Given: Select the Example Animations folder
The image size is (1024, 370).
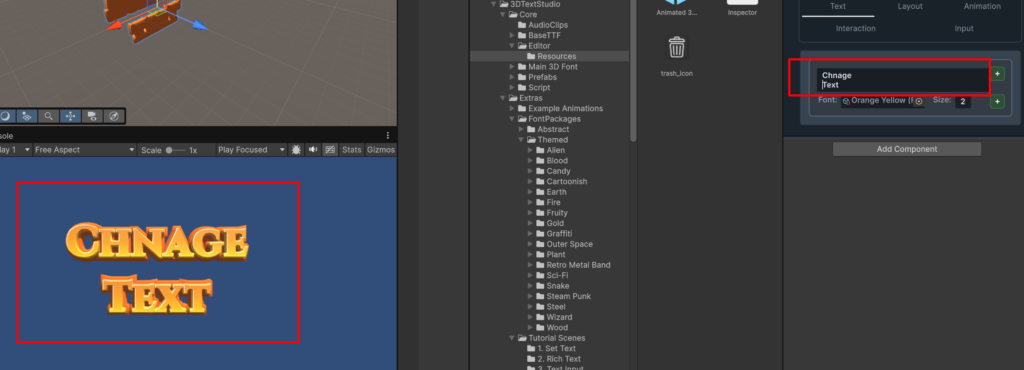Looking at the screenshot, I should point(566,108).
